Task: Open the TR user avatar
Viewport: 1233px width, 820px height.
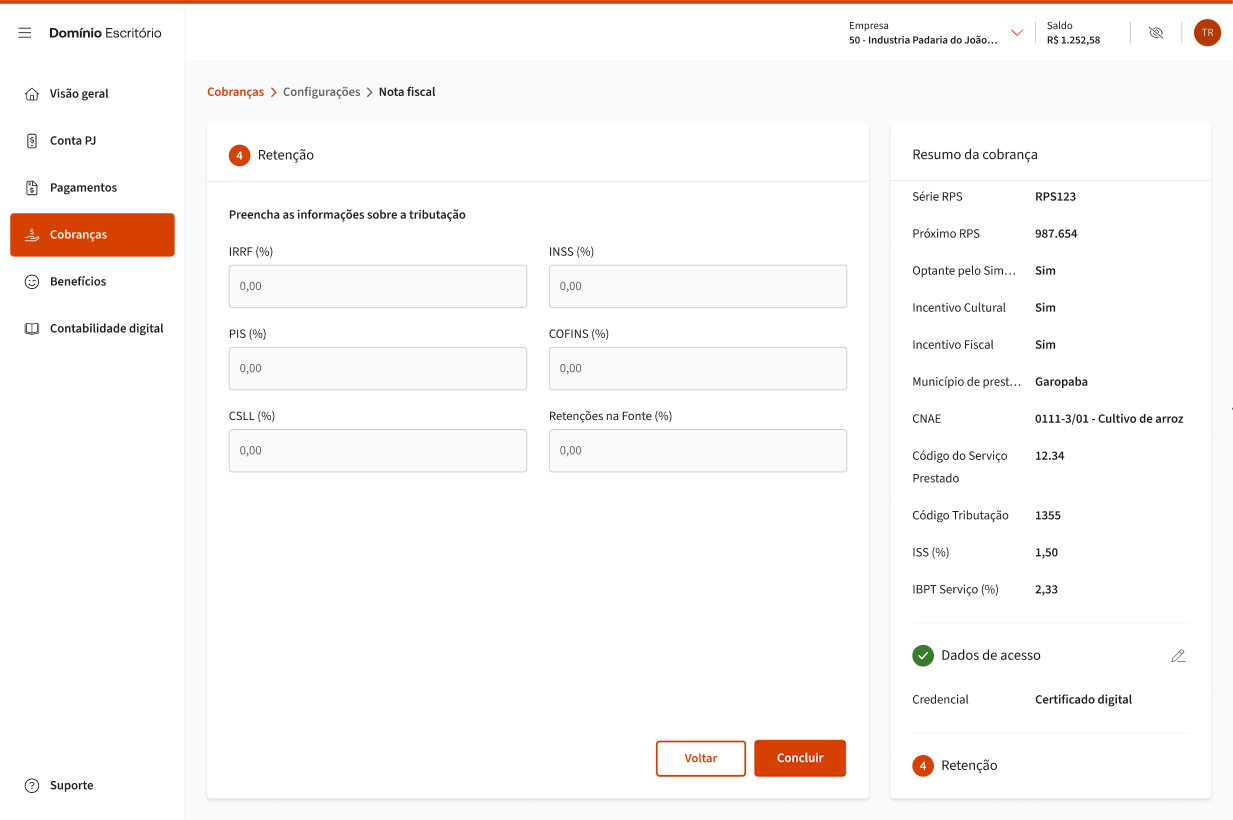Action: click(x=1207, y=33)
